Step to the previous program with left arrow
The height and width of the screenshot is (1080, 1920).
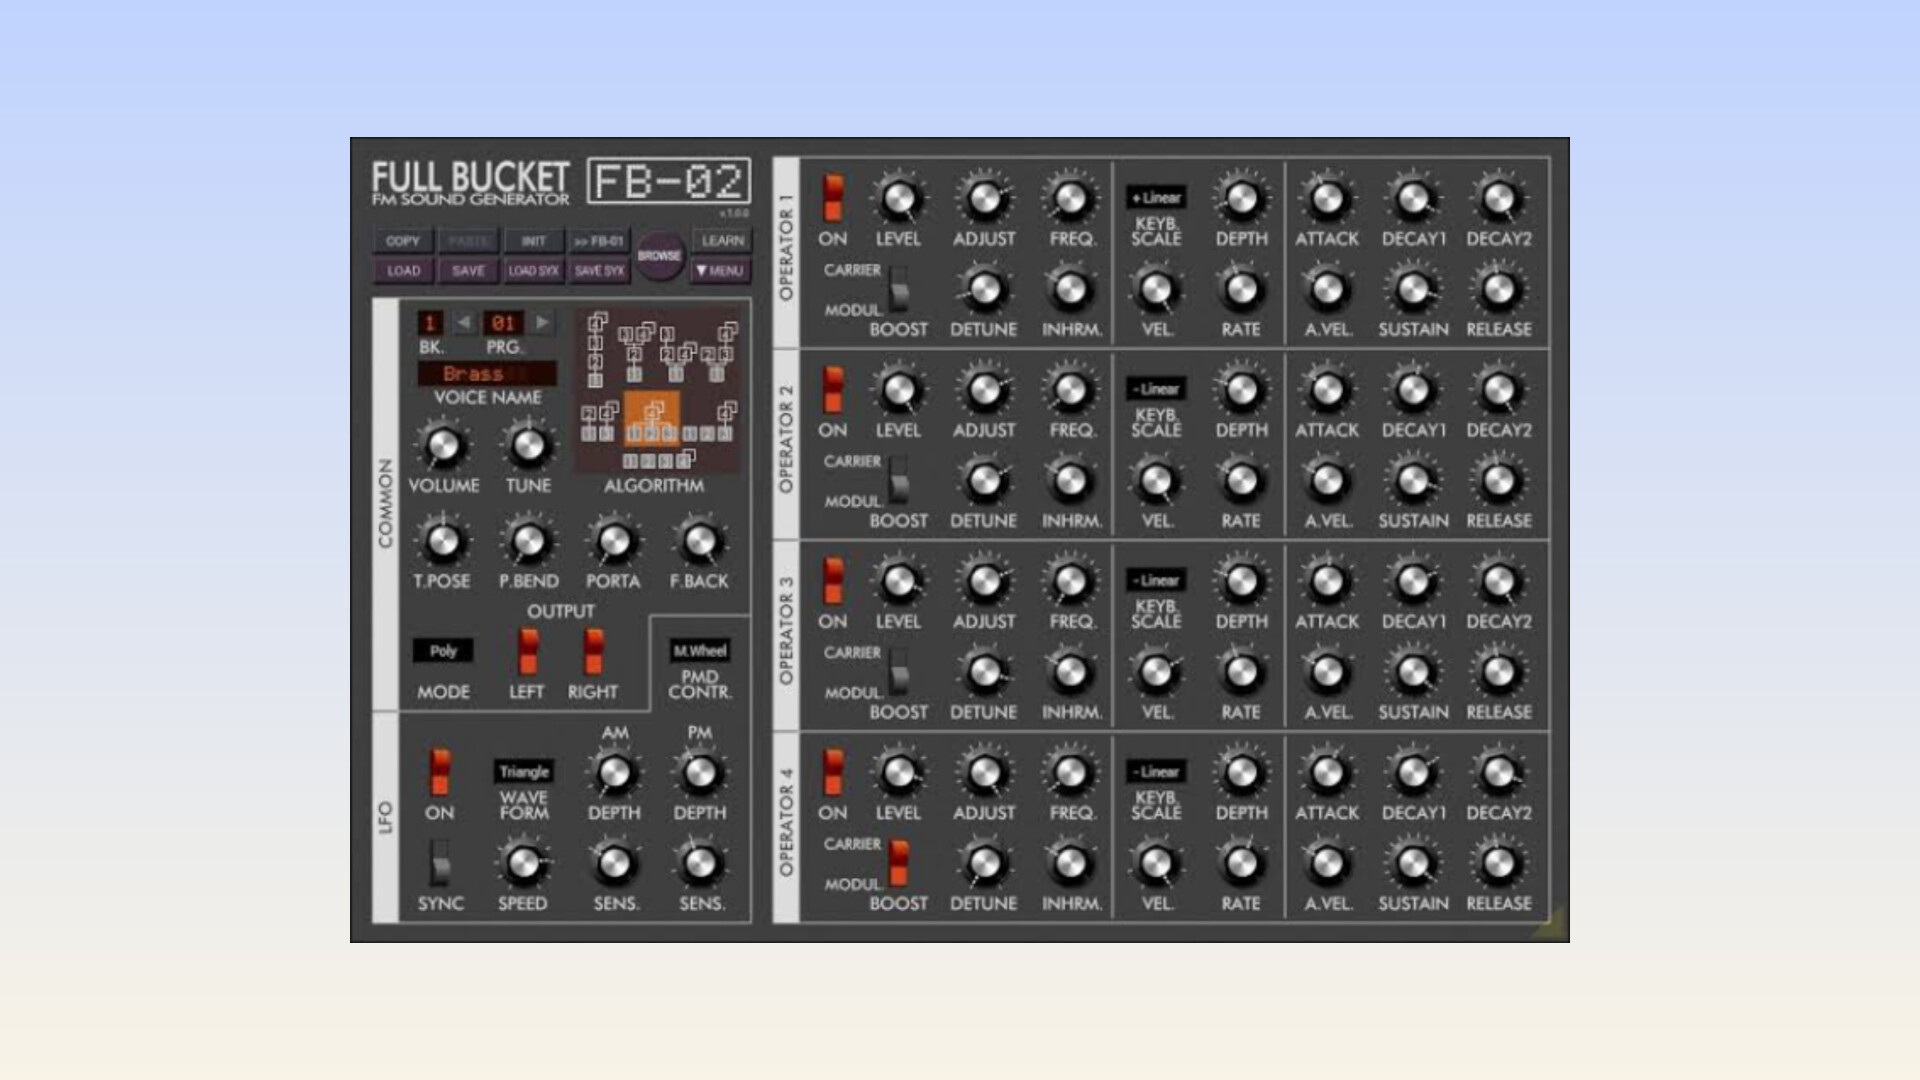tap(463, 323)
